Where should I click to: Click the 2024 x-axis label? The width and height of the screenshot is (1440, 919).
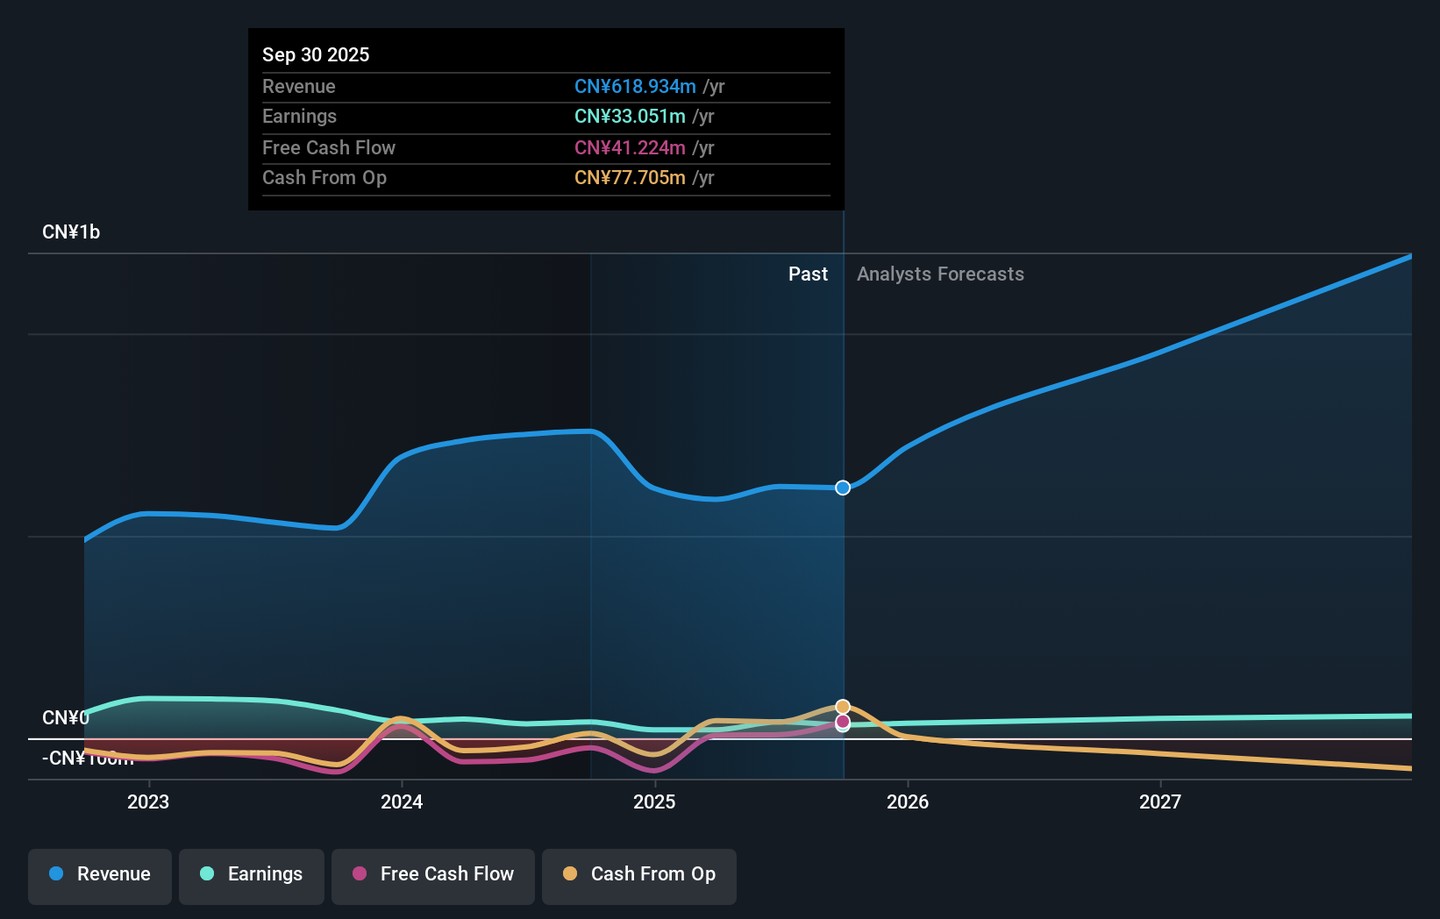tap(402, 802)
